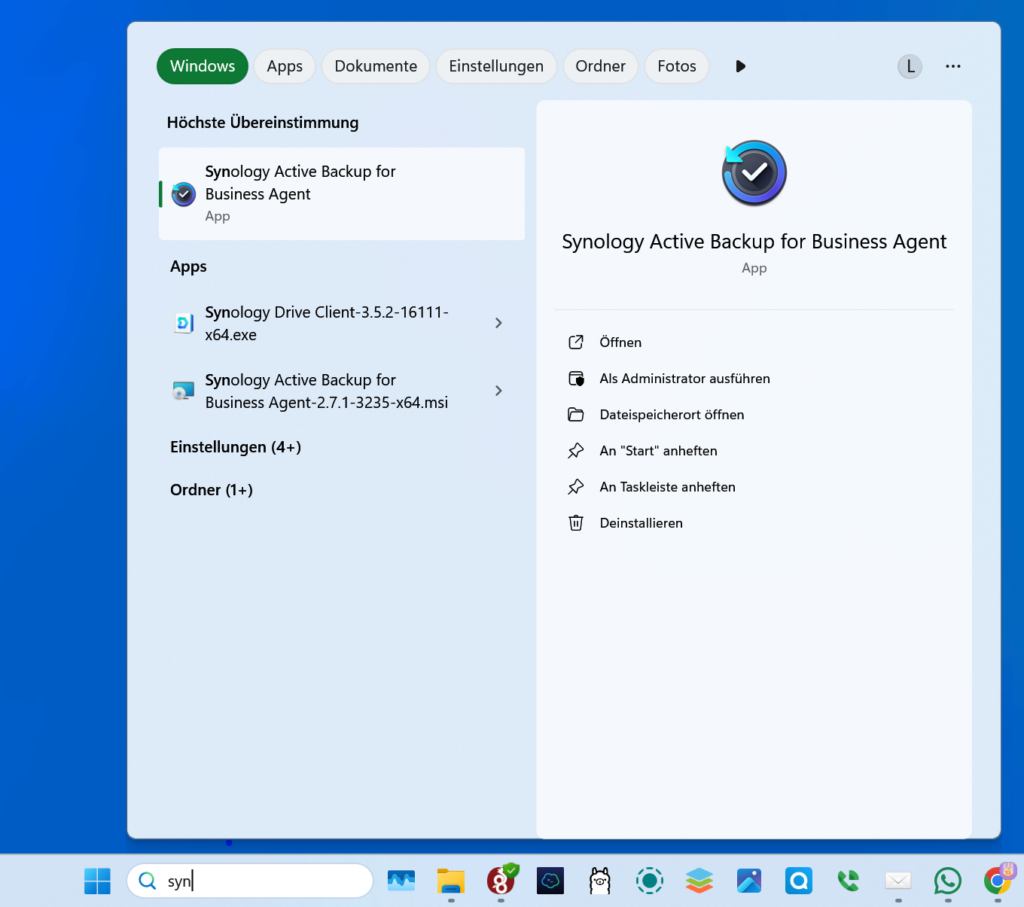
Task: Switch to the Einstellungen filter tab
Action: (496, 66)
